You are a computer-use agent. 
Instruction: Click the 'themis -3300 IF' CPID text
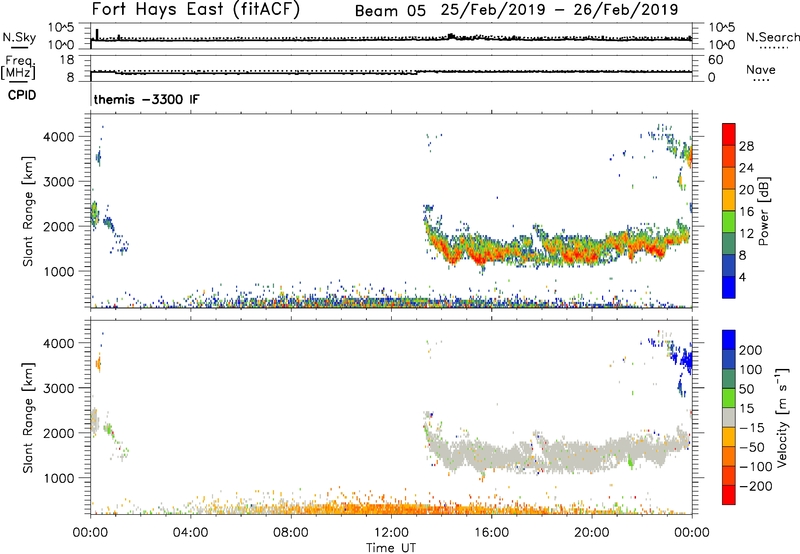[x=146, y=99]
